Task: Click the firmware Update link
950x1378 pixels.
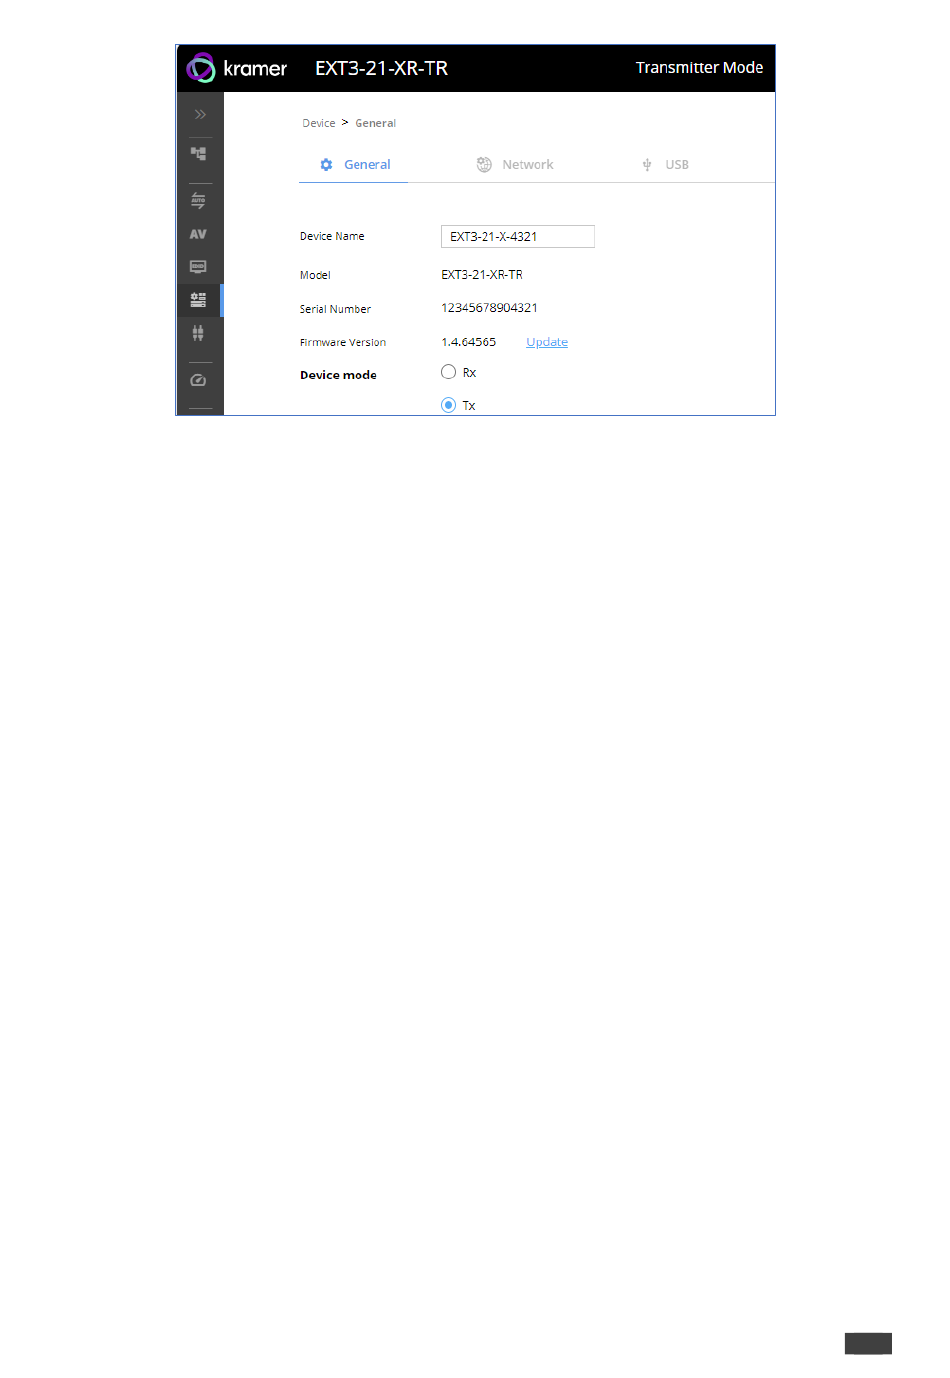Action: click(x=547, y=342)
